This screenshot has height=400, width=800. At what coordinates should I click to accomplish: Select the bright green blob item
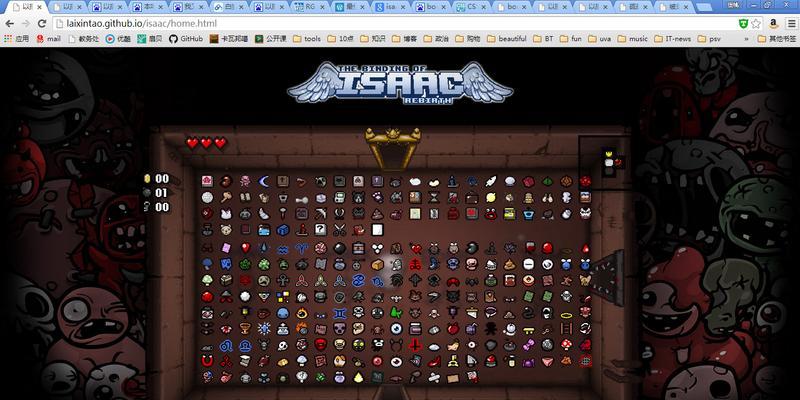coord(396,313)
